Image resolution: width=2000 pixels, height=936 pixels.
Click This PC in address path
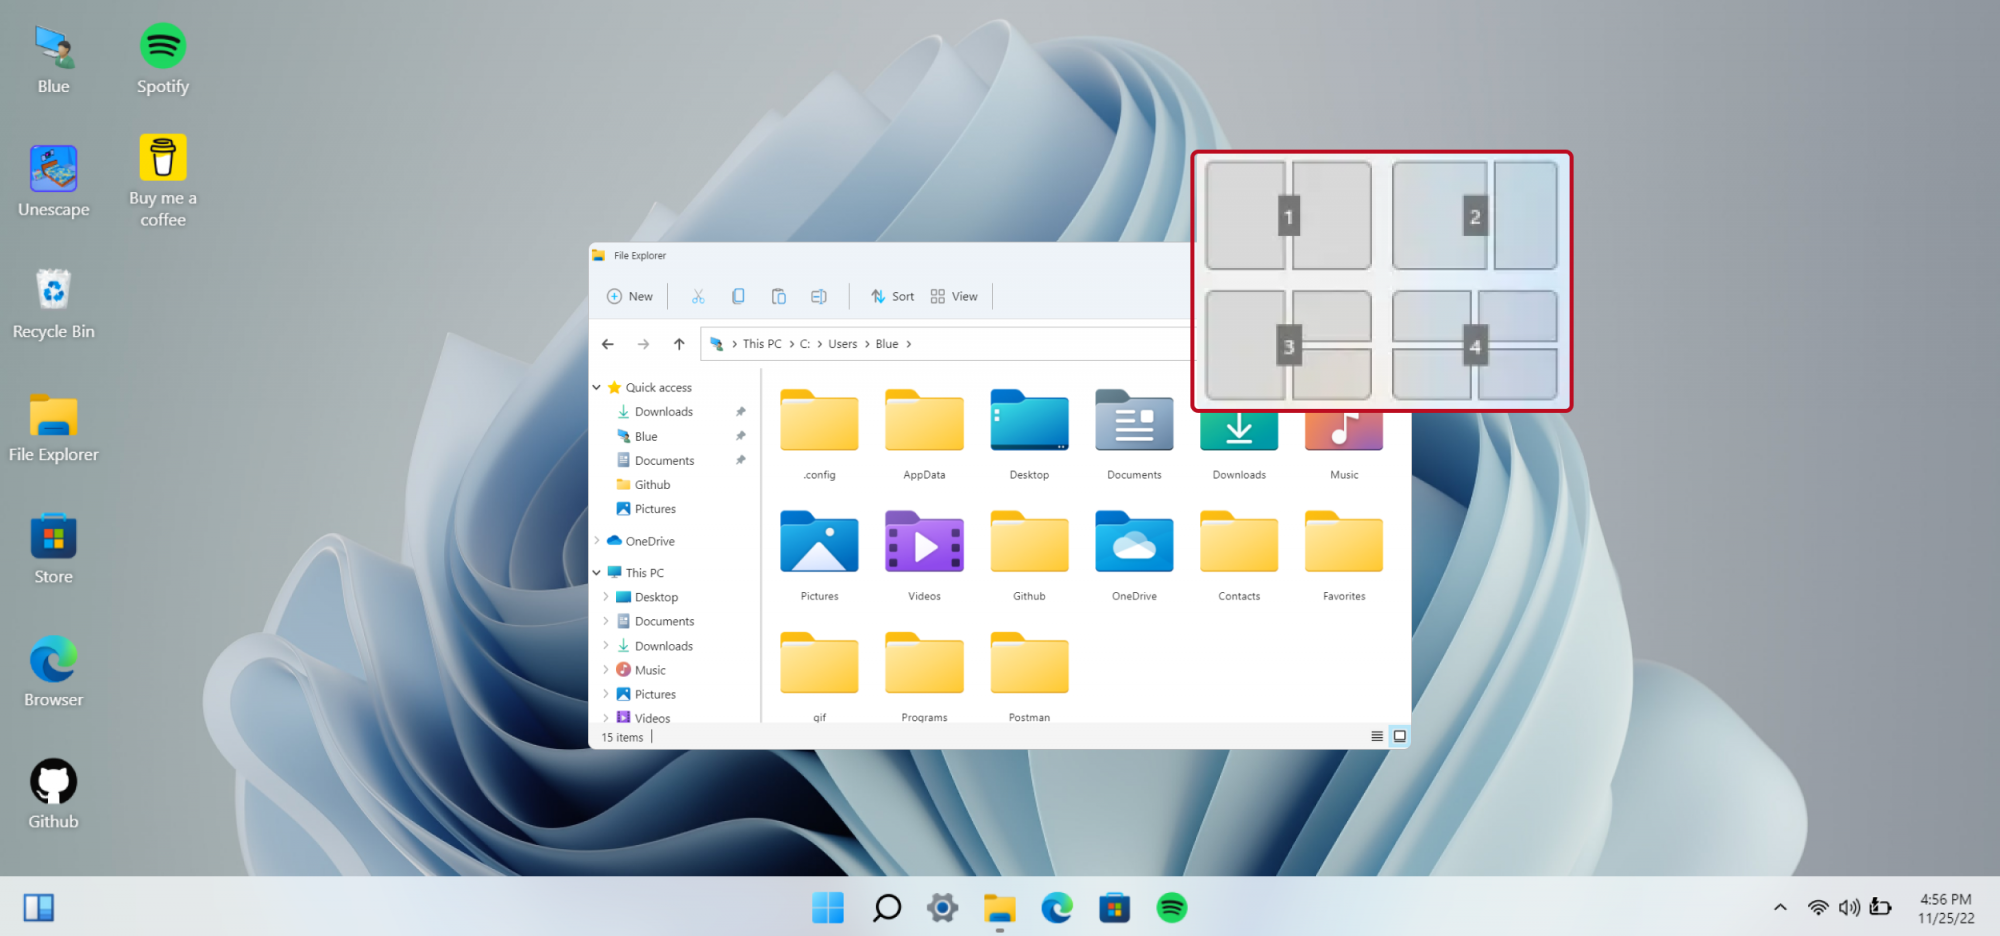(x=762, y=344)
